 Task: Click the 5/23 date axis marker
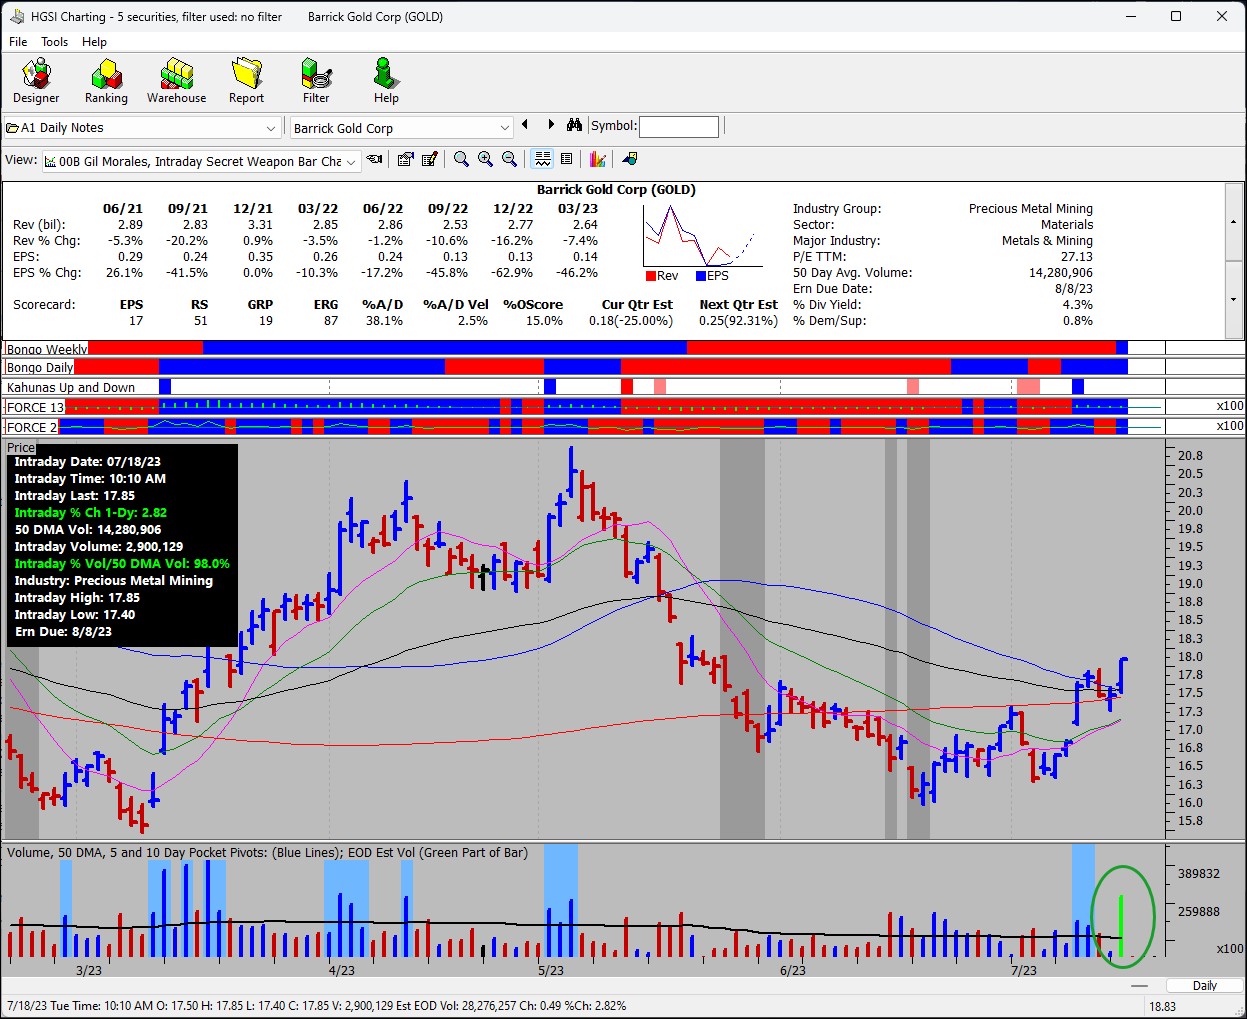551,971
